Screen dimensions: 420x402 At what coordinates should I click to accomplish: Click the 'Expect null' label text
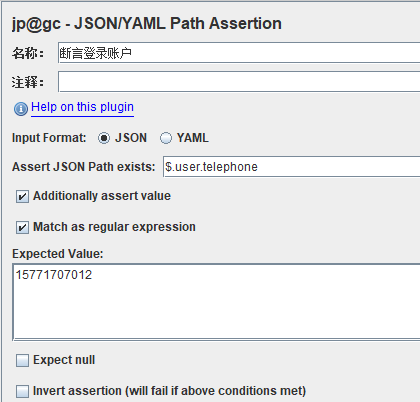click(64, 360)
